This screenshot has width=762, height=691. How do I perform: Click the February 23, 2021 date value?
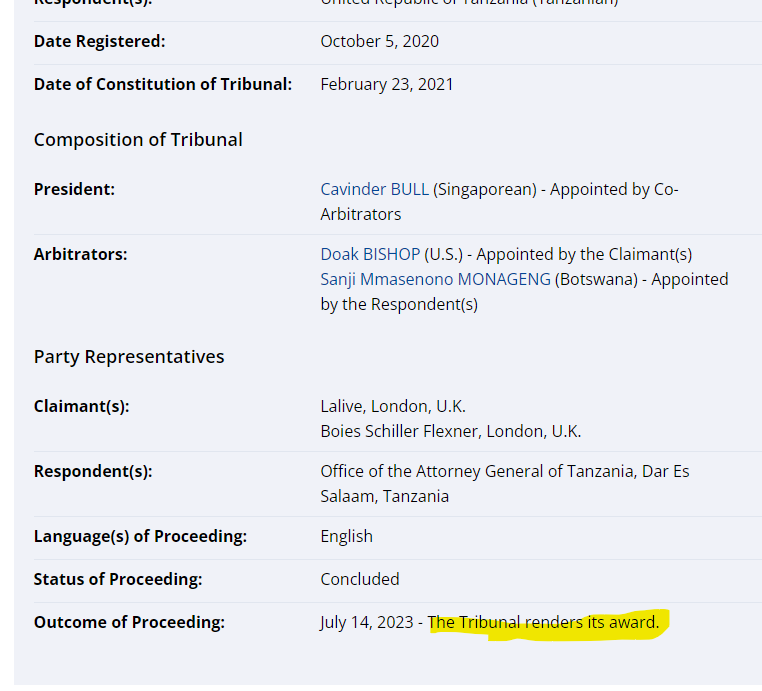click(x=387, y=84)
